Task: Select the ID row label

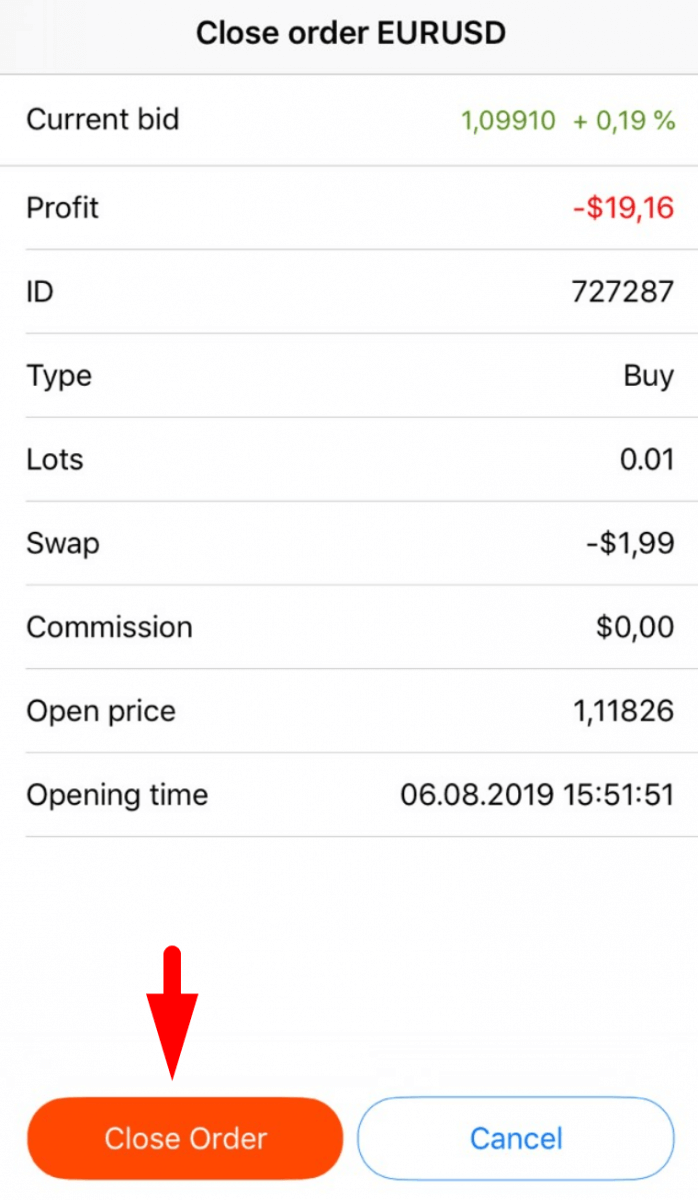Action: (x=39, y=291)
